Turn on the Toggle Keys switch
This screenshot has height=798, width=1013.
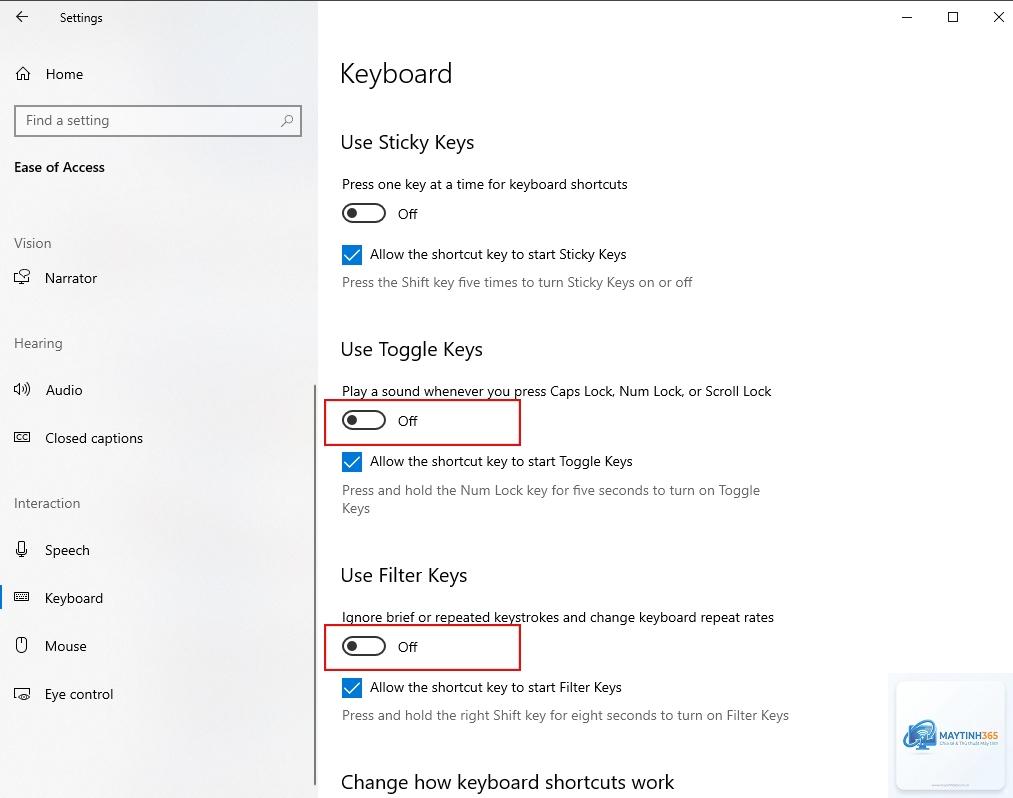364,421
